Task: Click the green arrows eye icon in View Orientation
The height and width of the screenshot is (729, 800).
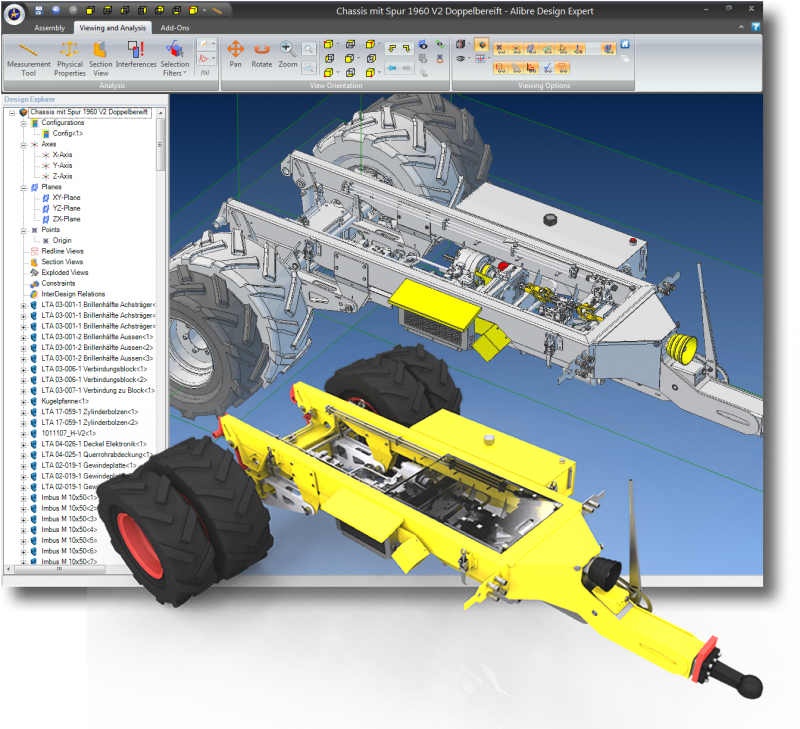Action: point(439,44)
